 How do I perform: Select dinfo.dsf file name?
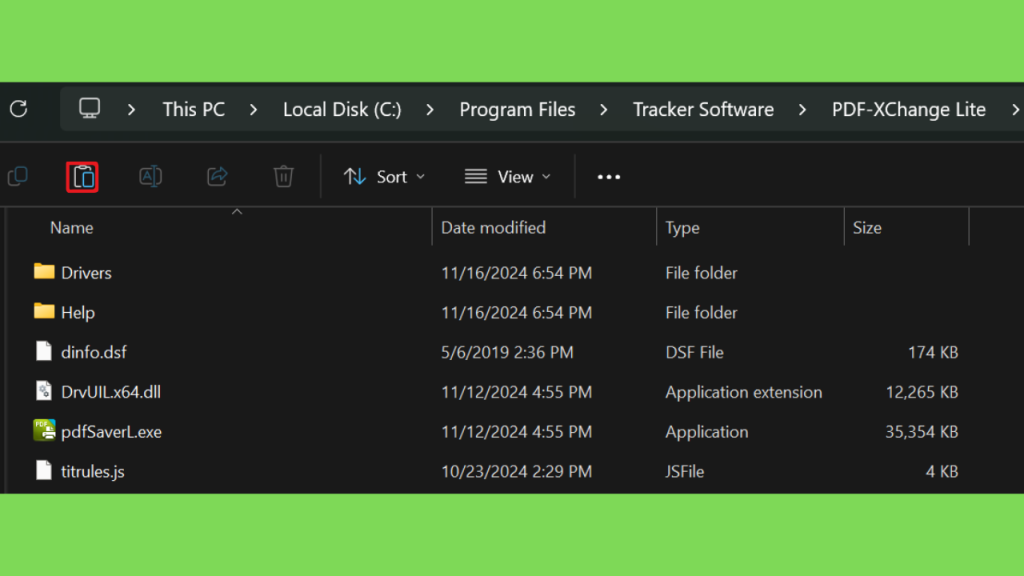pyautogui.click(x=93, y=352)
